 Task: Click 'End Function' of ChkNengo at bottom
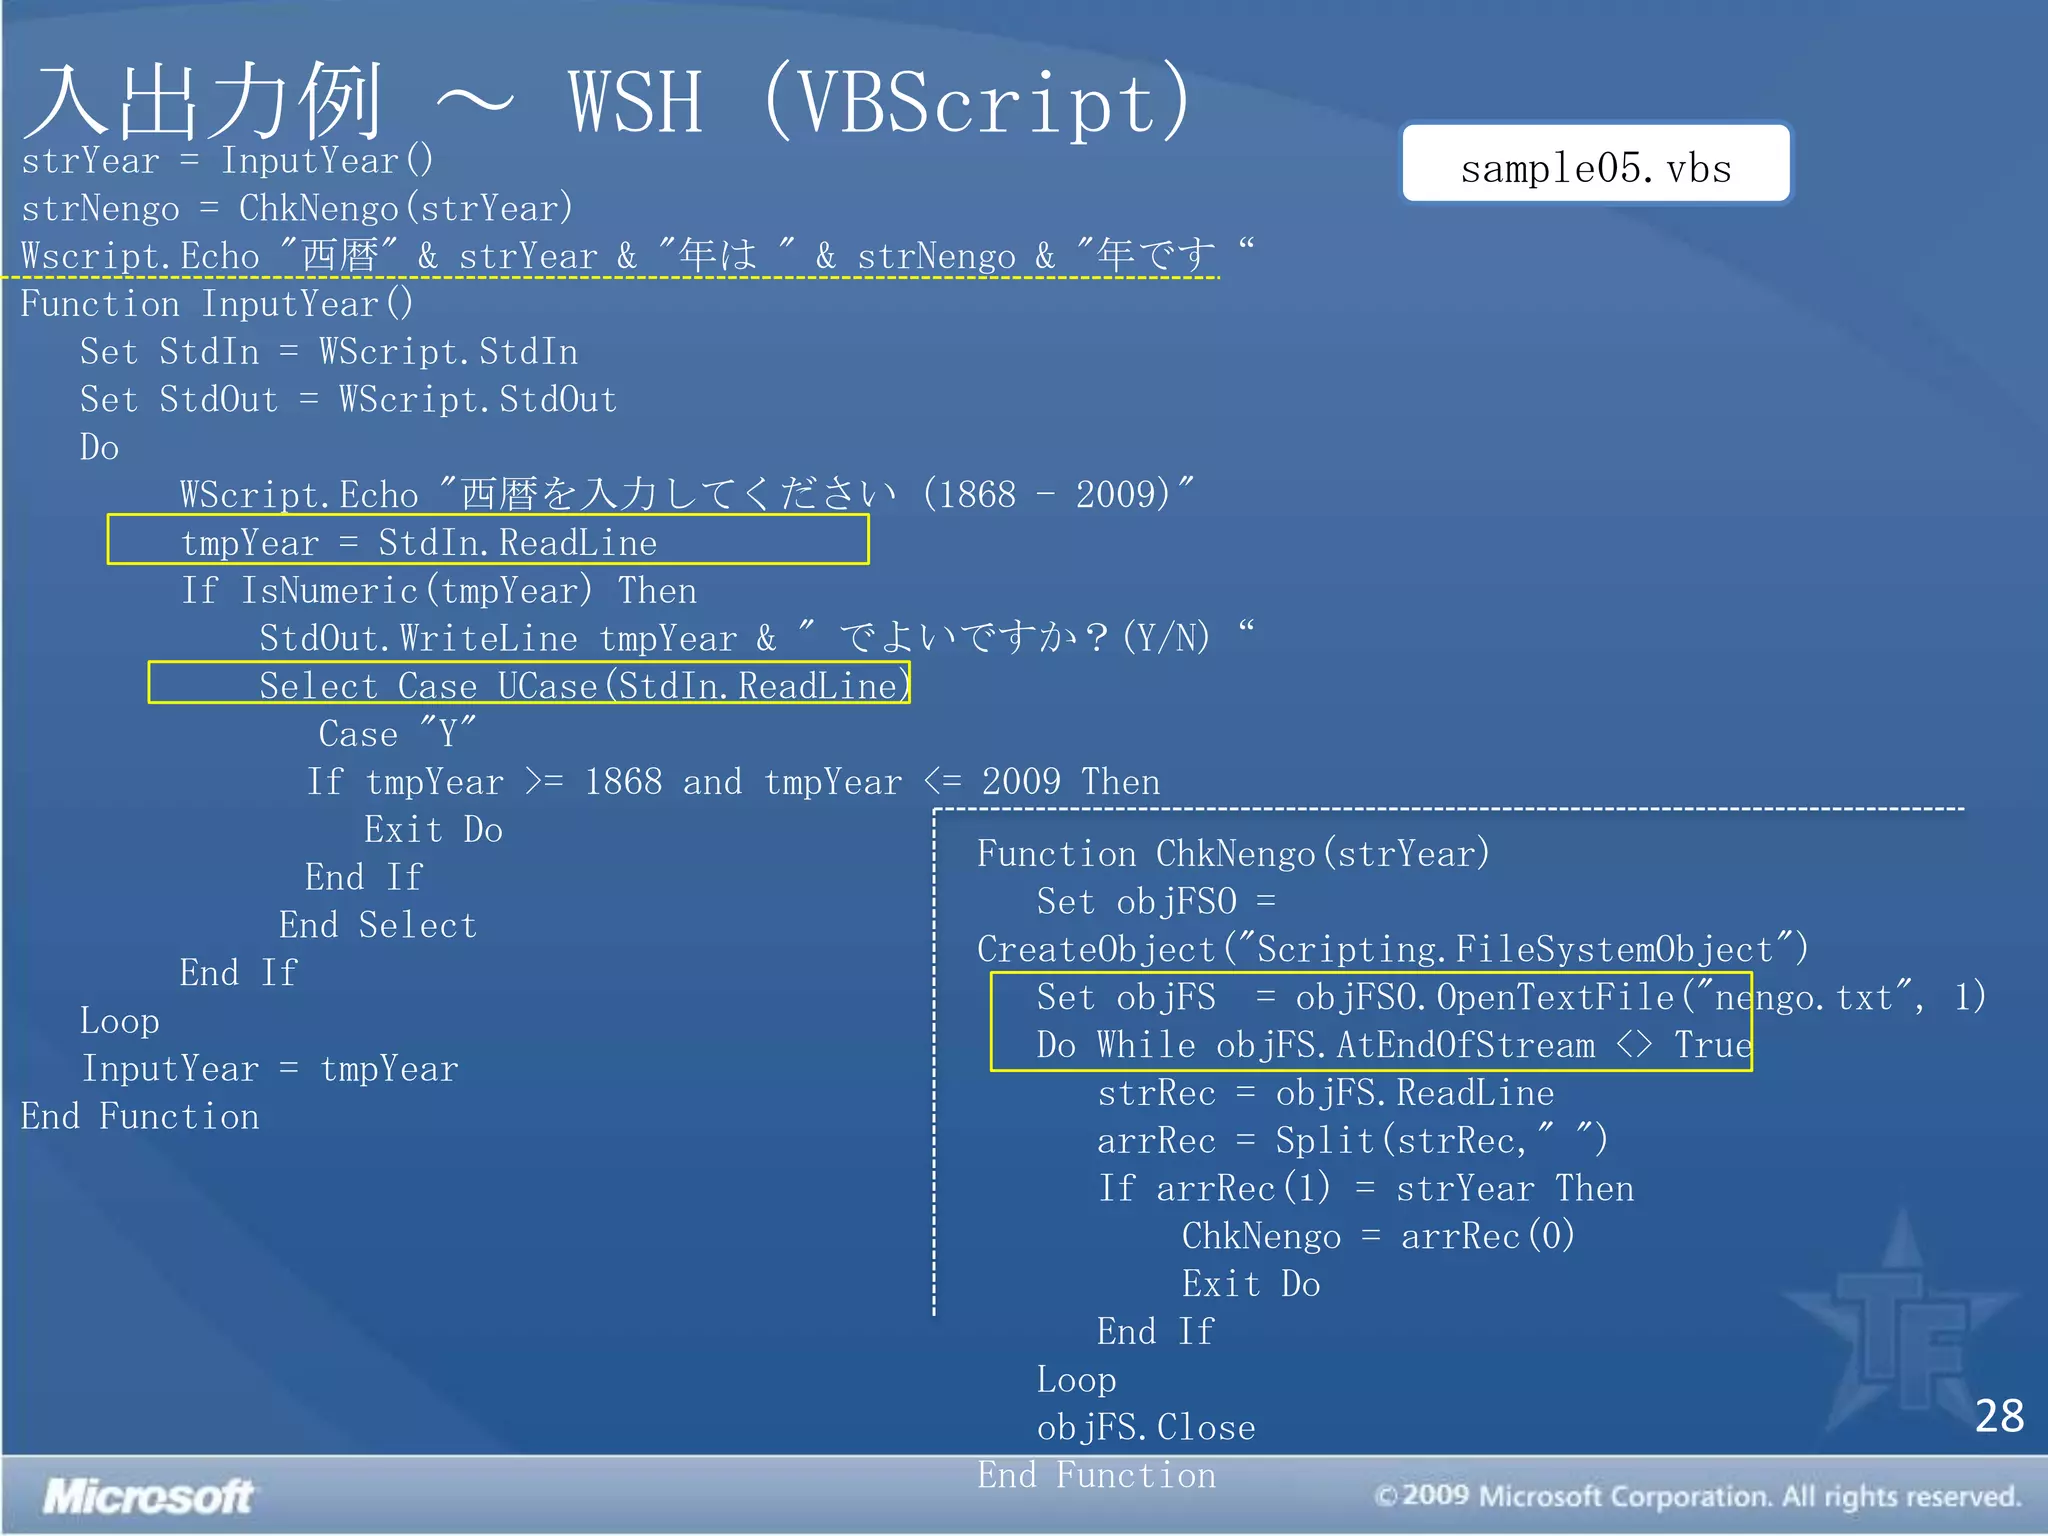tap(1097, 1475)
